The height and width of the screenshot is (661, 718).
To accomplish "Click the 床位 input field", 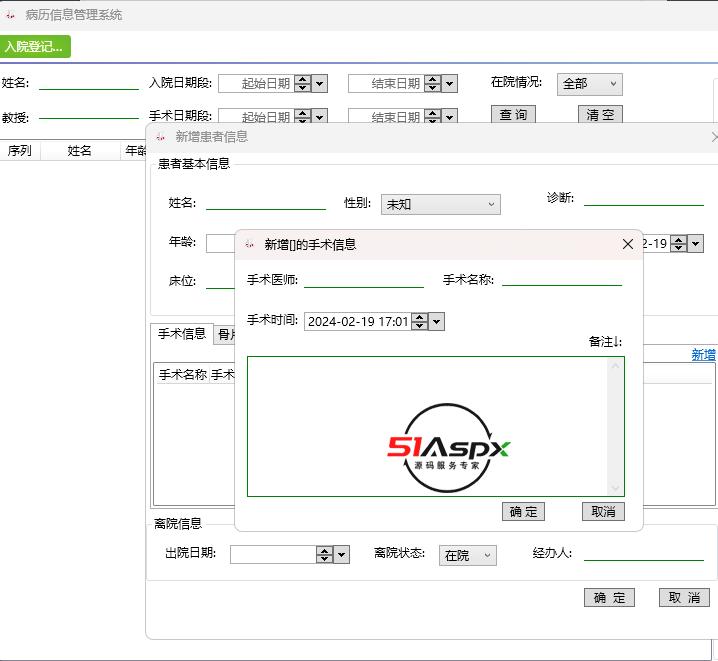I will (221, 282).
